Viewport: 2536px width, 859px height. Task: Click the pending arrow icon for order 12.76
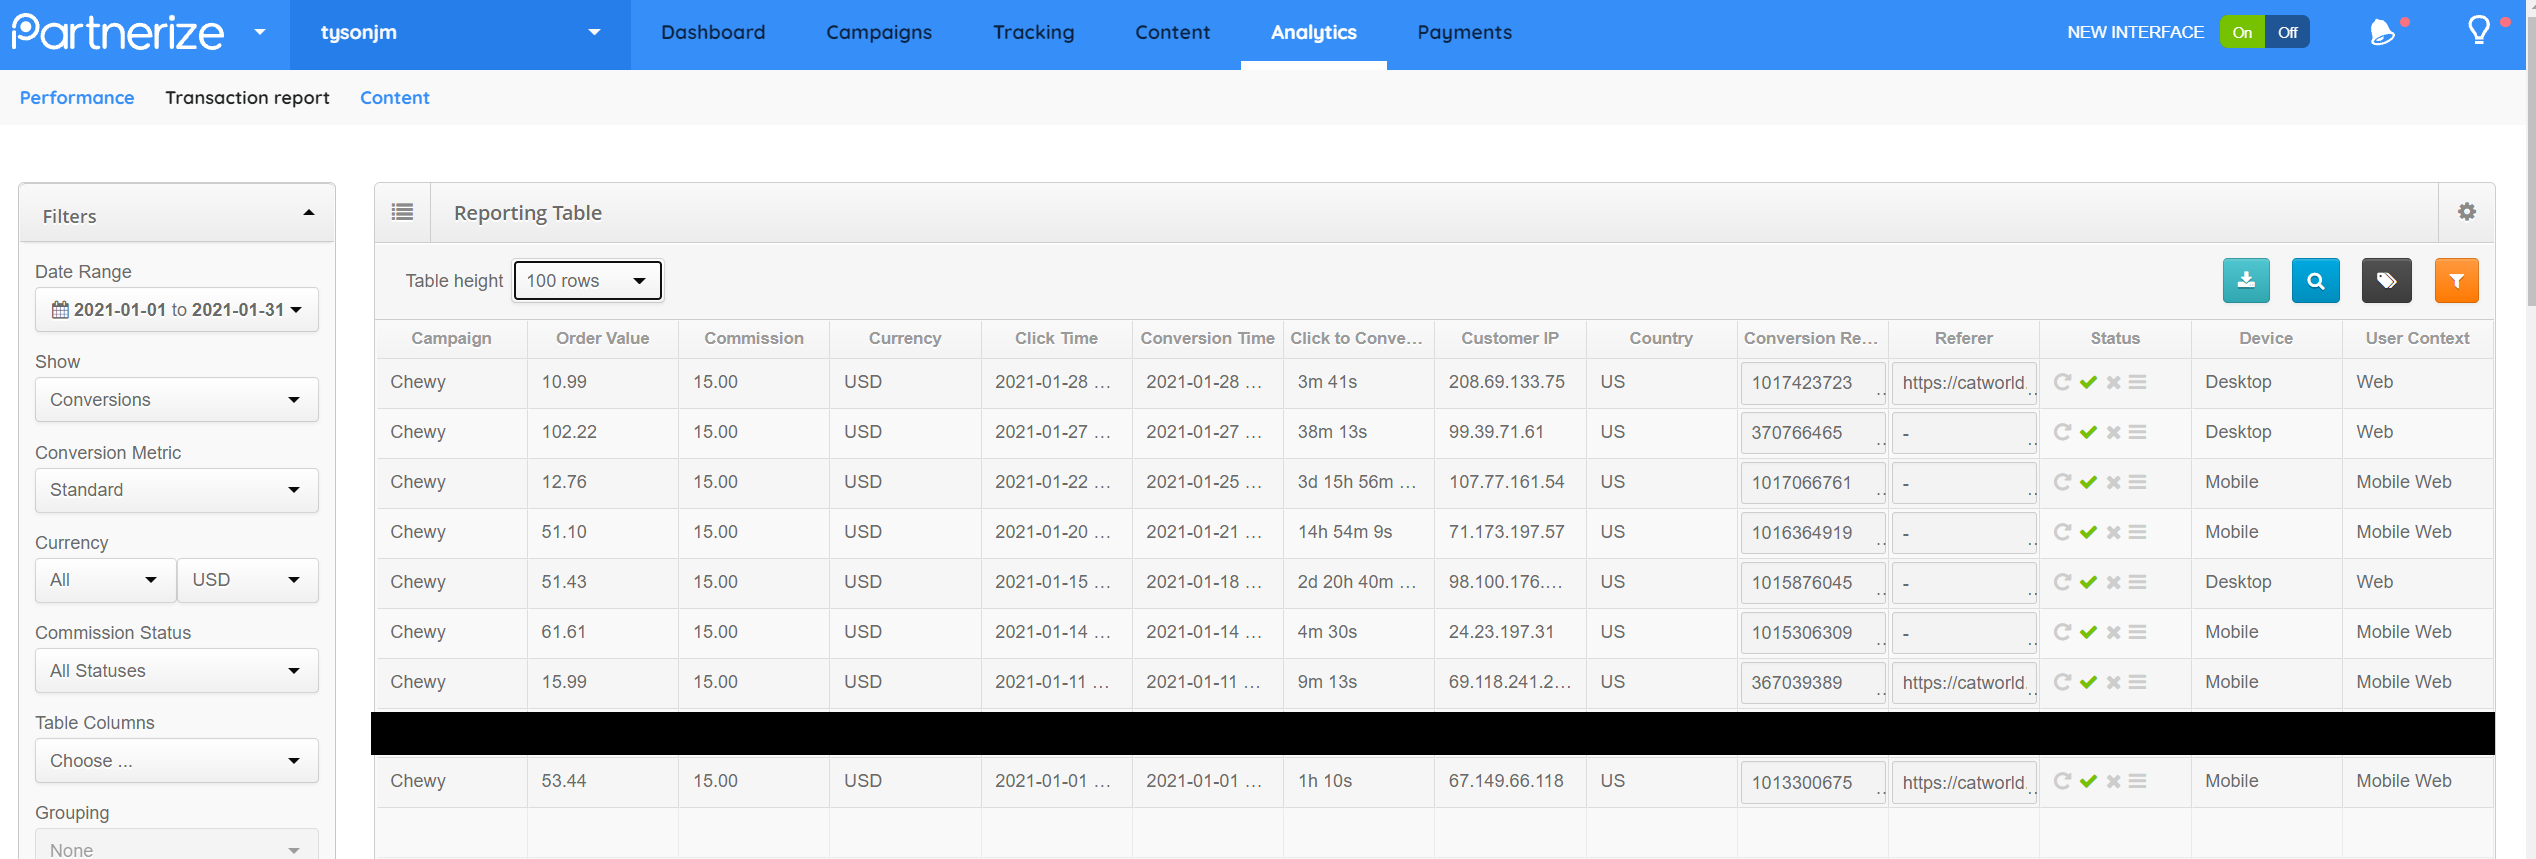point(2062,482)
